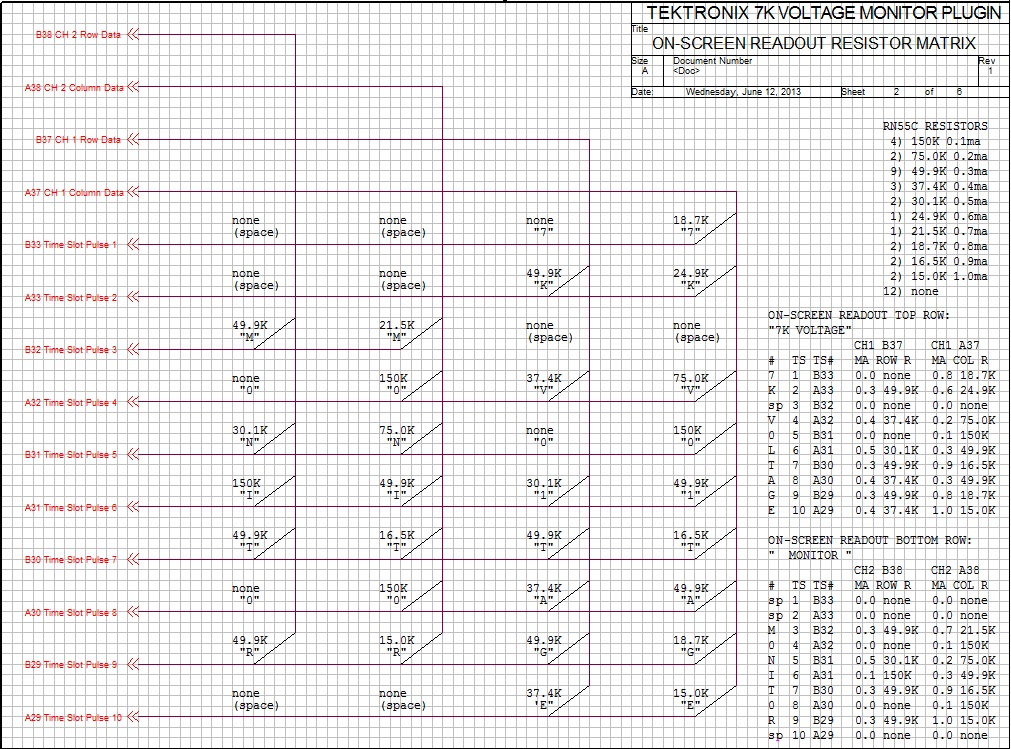Image resolution: width=1011 pixels, height=749 pixels.
Task: Select the 21.5K "M" resistor label
Action: pyautogui.click(x=397, y=331)
